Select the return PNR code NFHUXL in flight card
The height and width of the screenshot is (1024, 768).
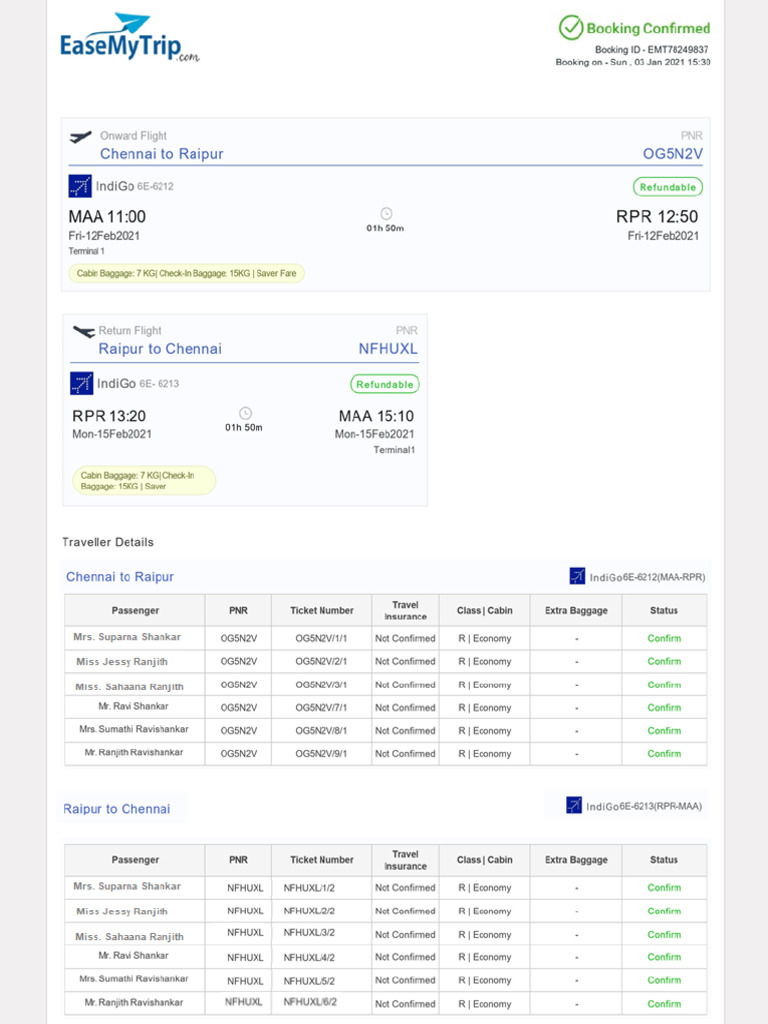pos(388,349)
